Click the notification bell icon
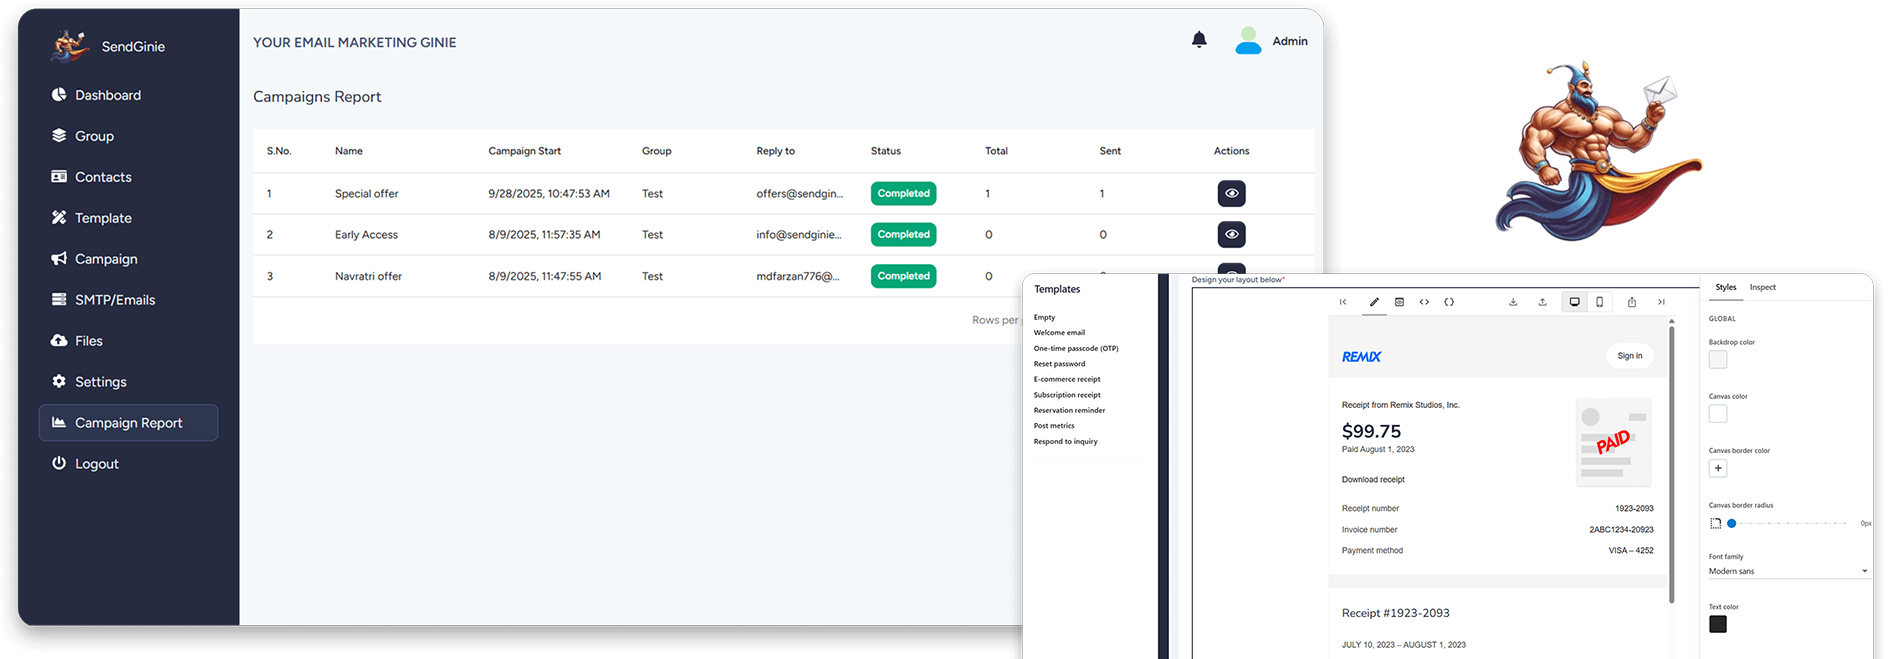 [1199, 40]
